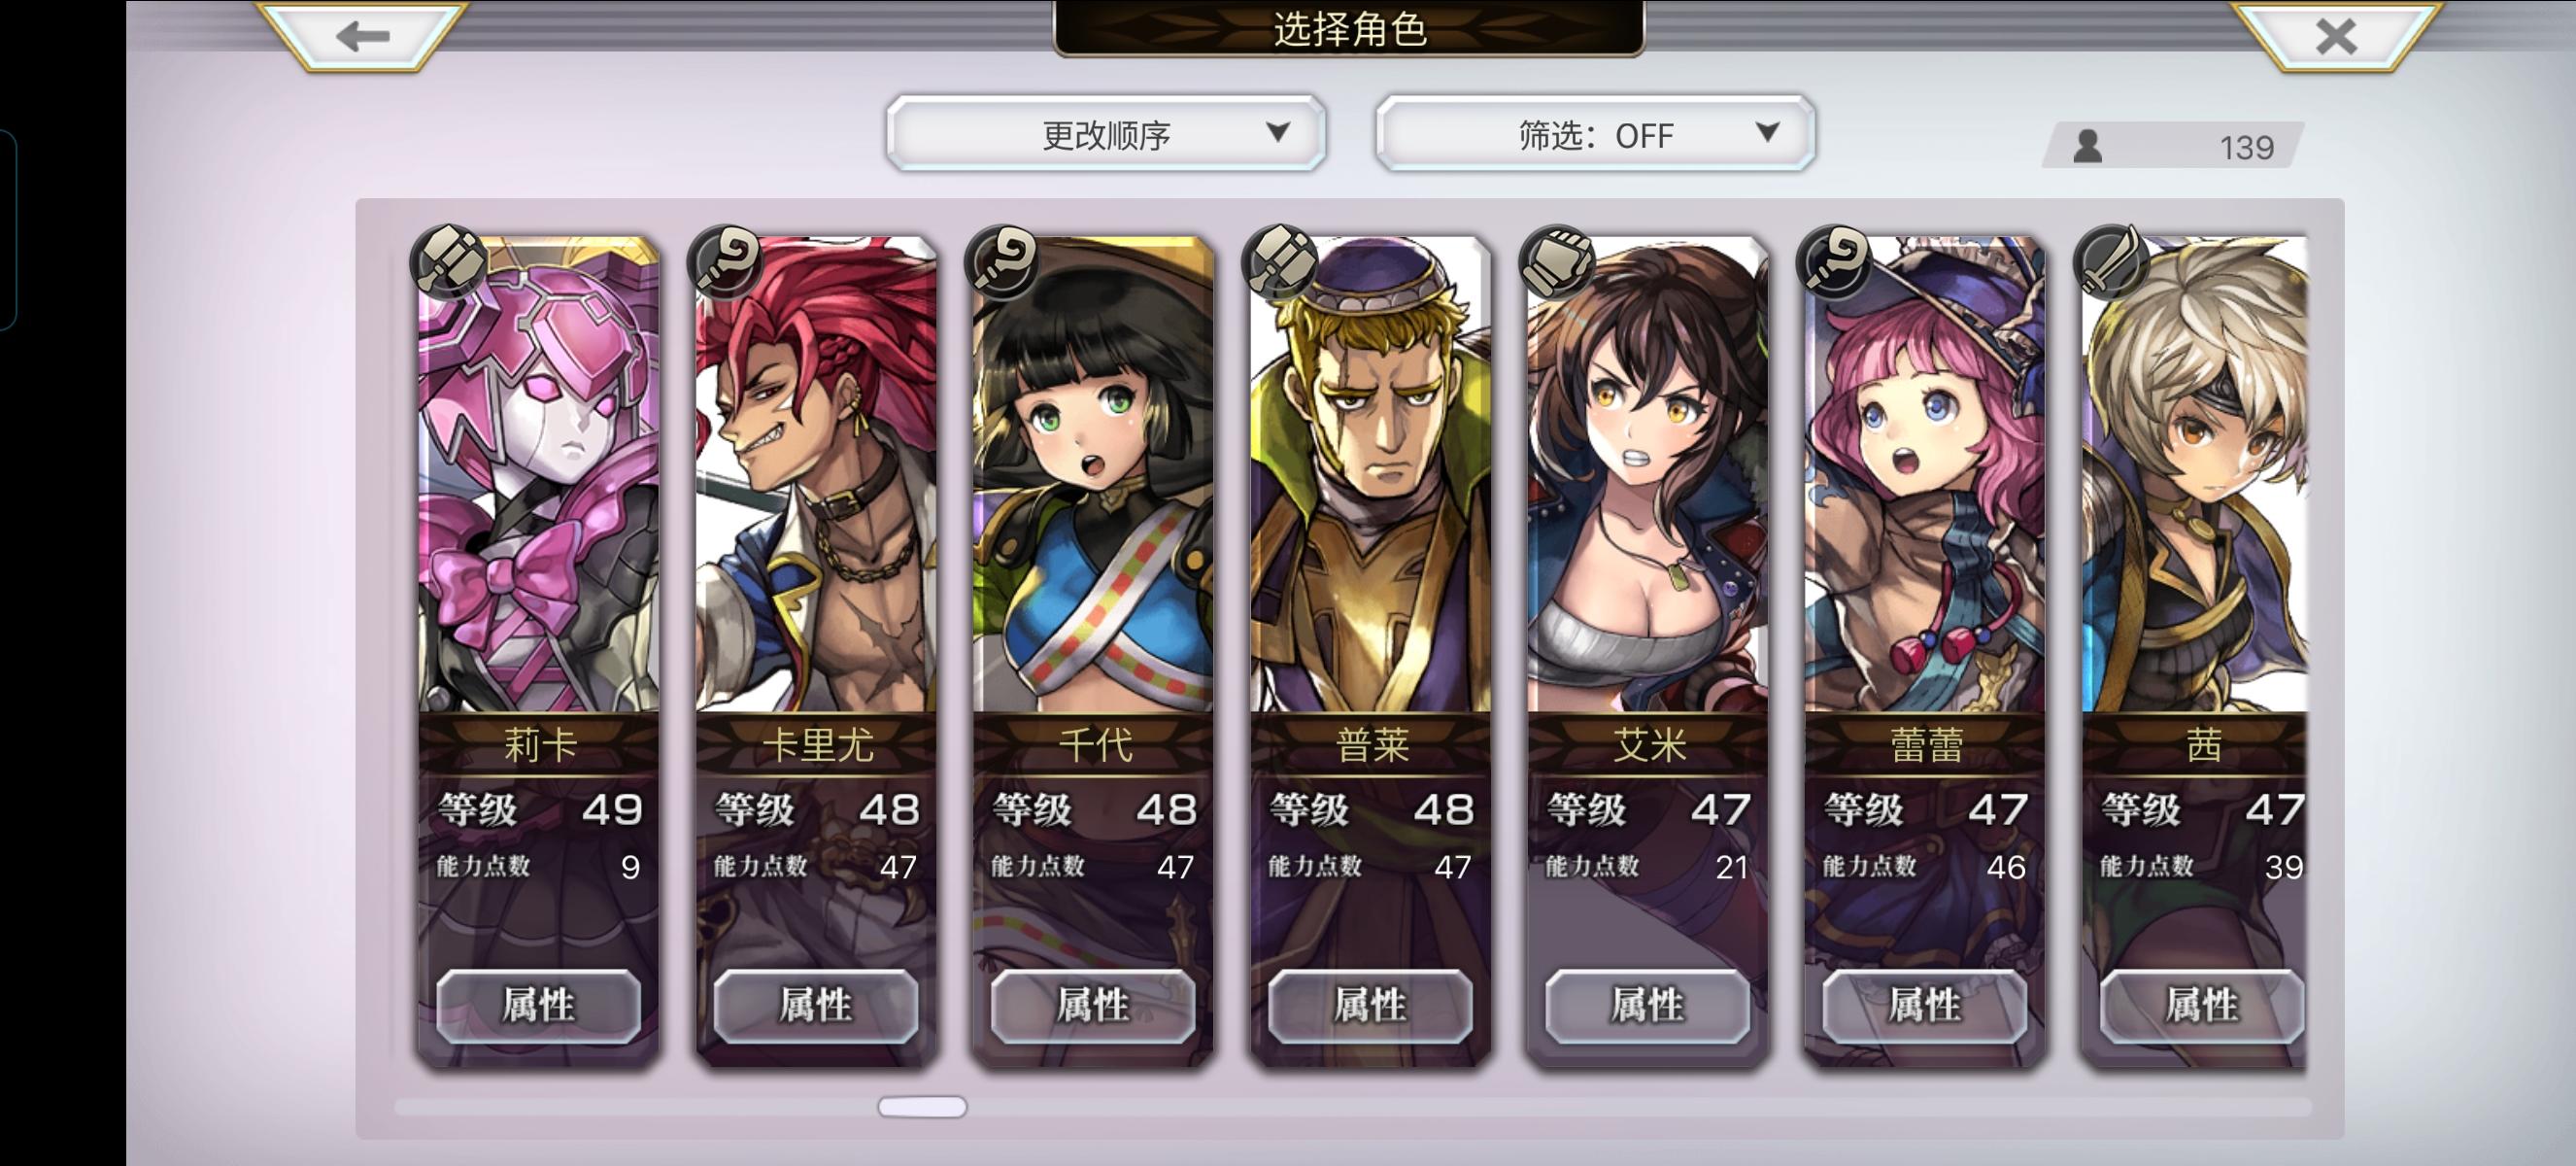This screenshot has width=2576, height=1166.
Task: Click the hammer class icon on 莉卡's card
Action: (448, 261)
